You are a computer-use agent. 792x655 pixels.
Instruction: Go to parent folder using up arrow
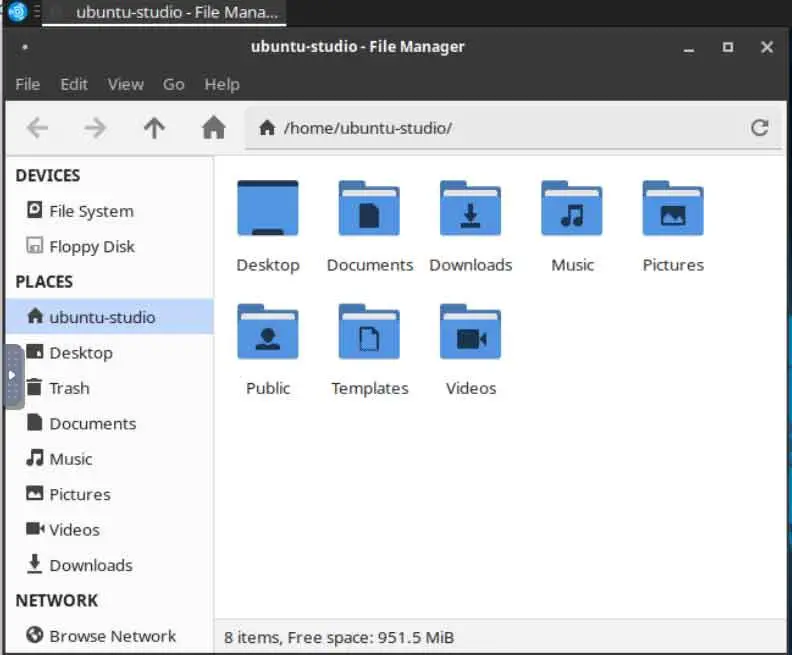[x=154, y=128]
